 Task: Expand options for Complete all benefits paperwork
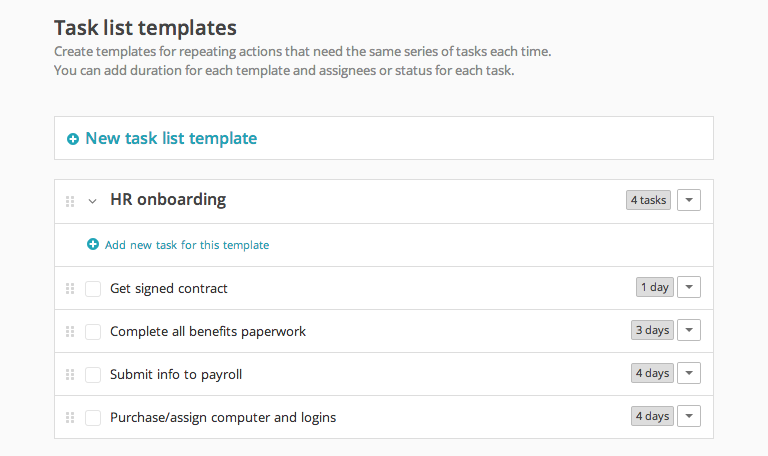[689, 330]
